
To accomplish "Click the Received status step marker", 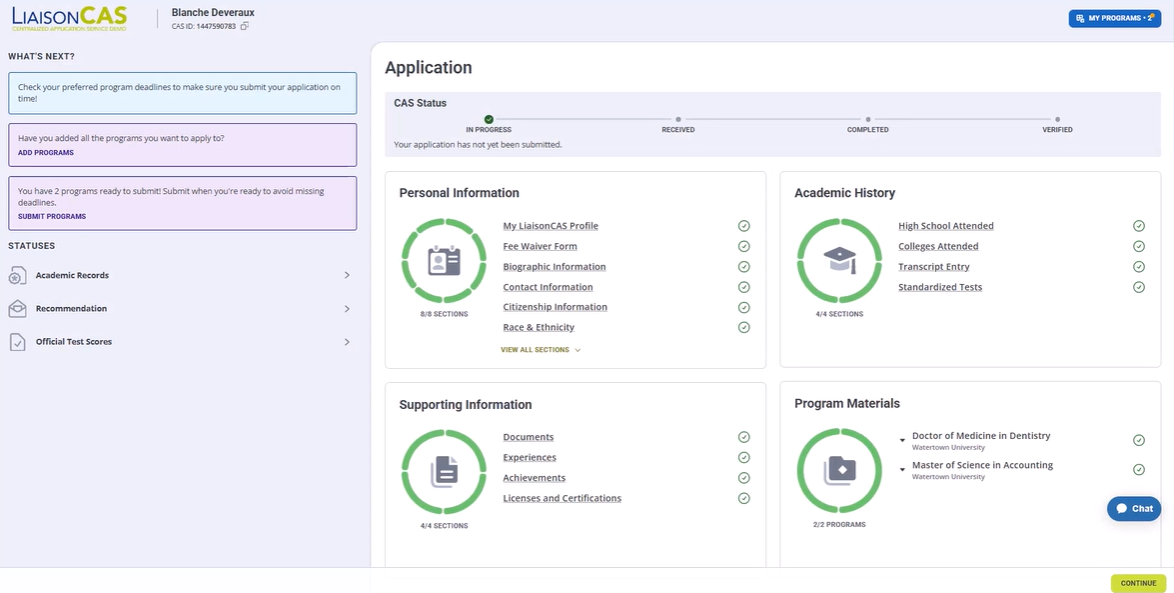I will [678, 119].
